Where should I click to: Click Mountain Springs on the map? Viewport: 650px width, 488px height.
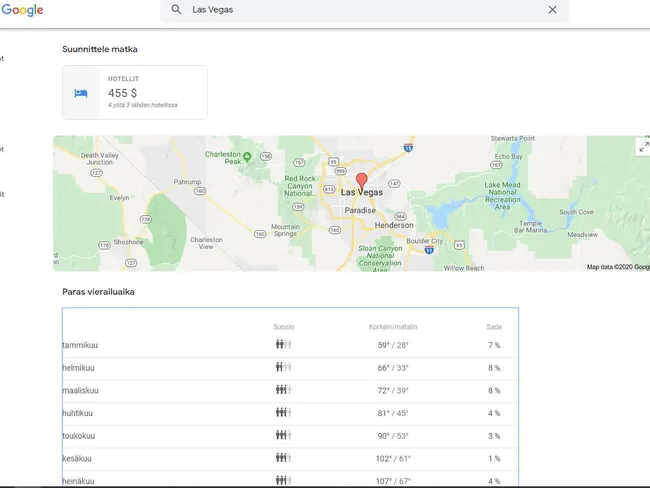tap(285, 230)
